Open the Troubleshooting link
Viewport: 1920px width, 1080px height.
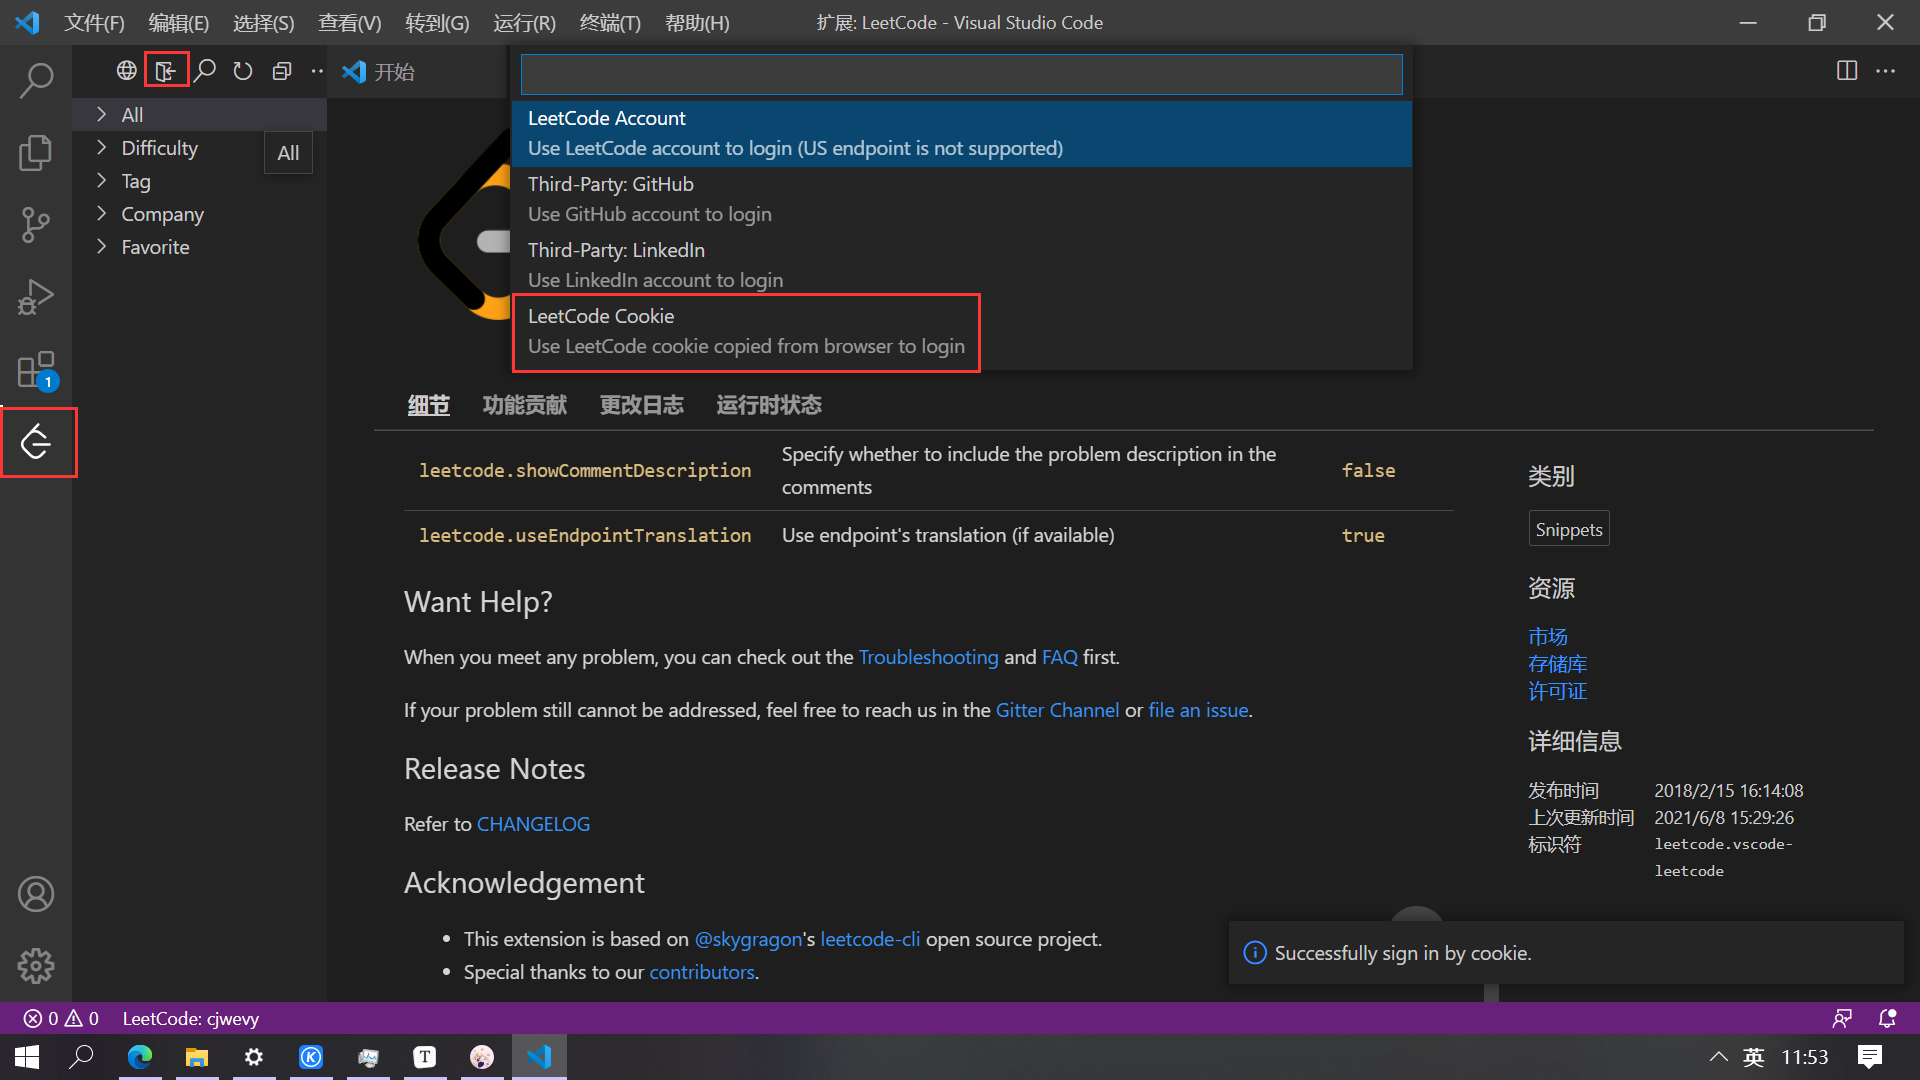coord(928,657)
